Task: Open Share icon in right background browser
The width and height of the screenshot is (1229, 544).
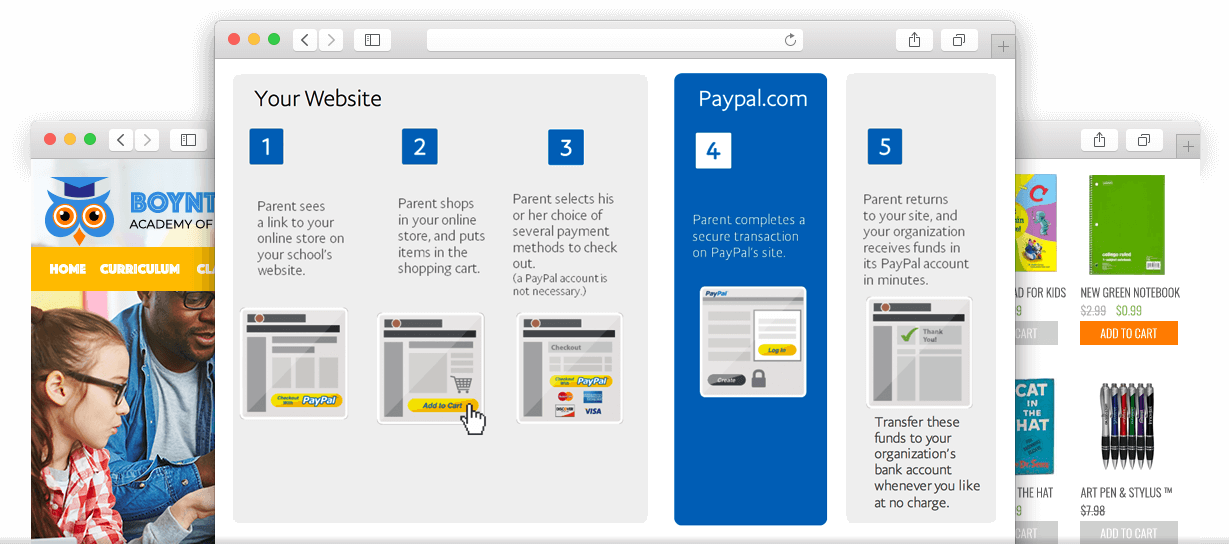Action: pyautogui.click(x=1099, y=140)
